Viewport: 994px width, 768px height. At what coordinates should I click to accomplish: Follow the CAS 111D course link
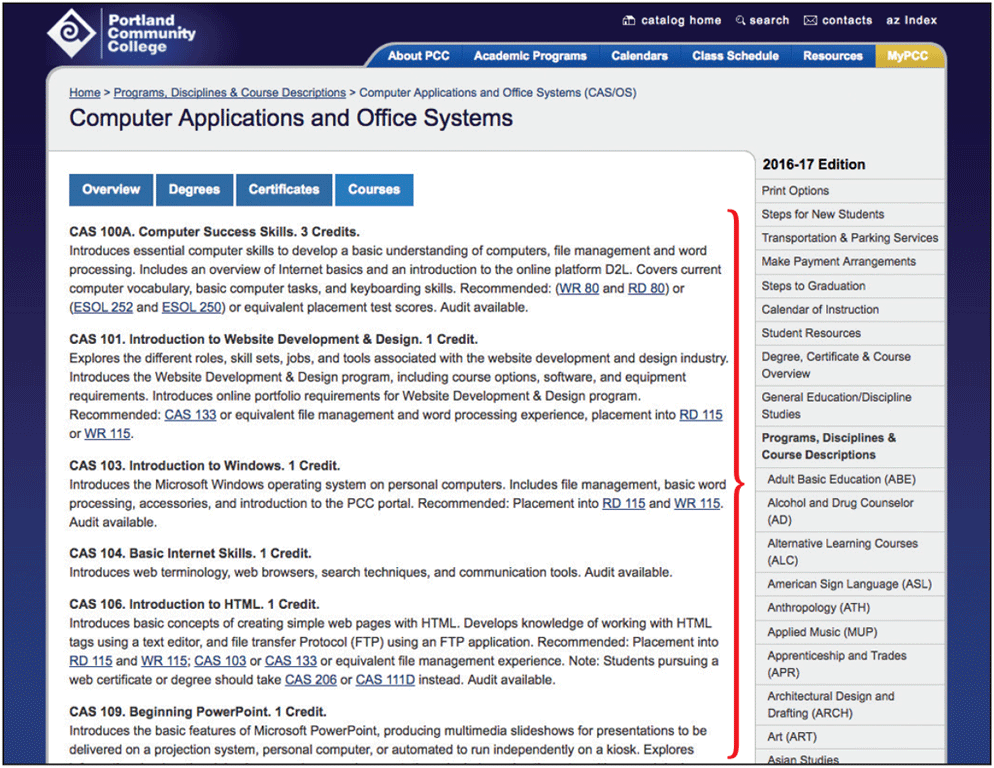(x=385, y=680)
